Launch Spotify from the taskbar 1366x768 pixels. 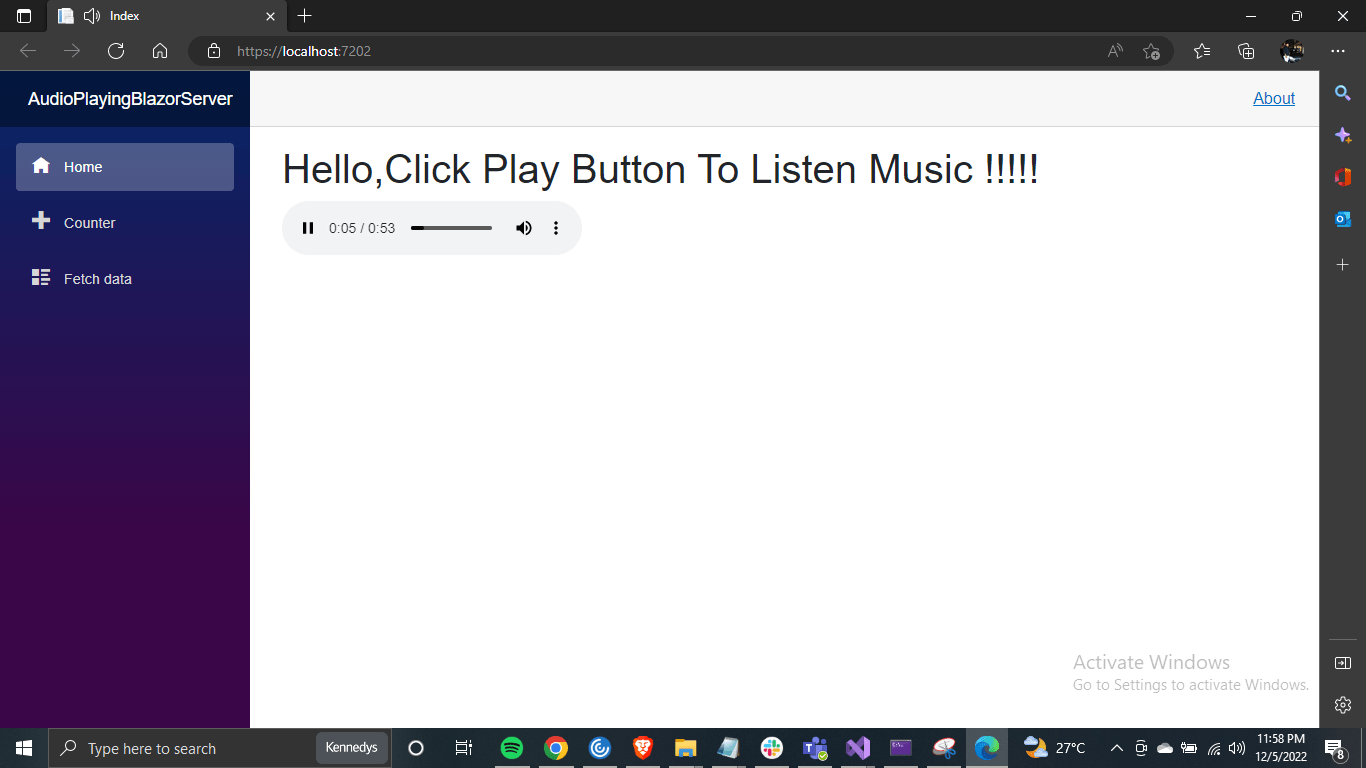tap(512, 748)
